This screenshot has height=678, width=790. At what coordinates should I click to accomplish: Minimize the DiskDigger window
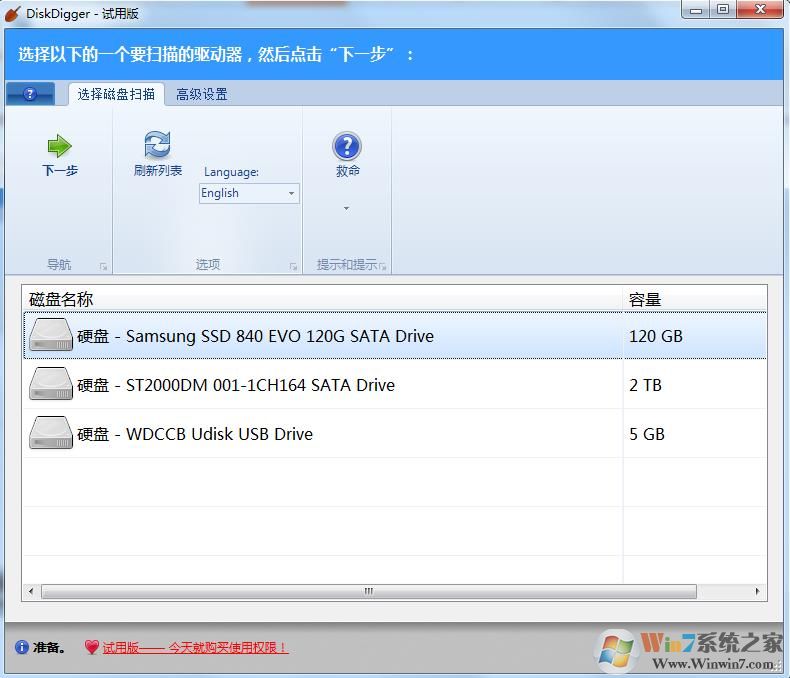tap(696, 10)
